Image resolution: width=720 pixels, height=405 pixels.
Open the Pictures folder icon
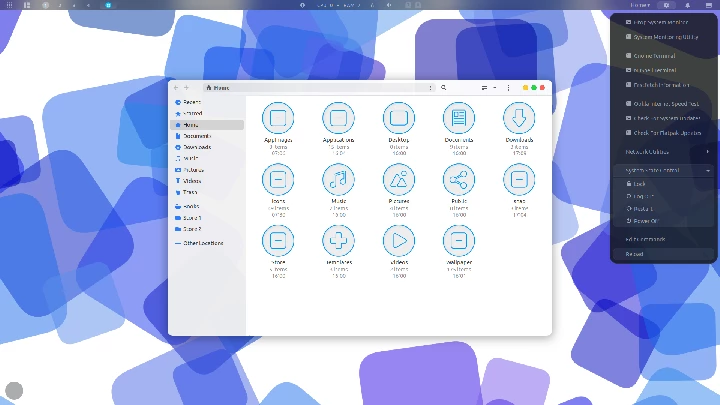tap(398, 180)
